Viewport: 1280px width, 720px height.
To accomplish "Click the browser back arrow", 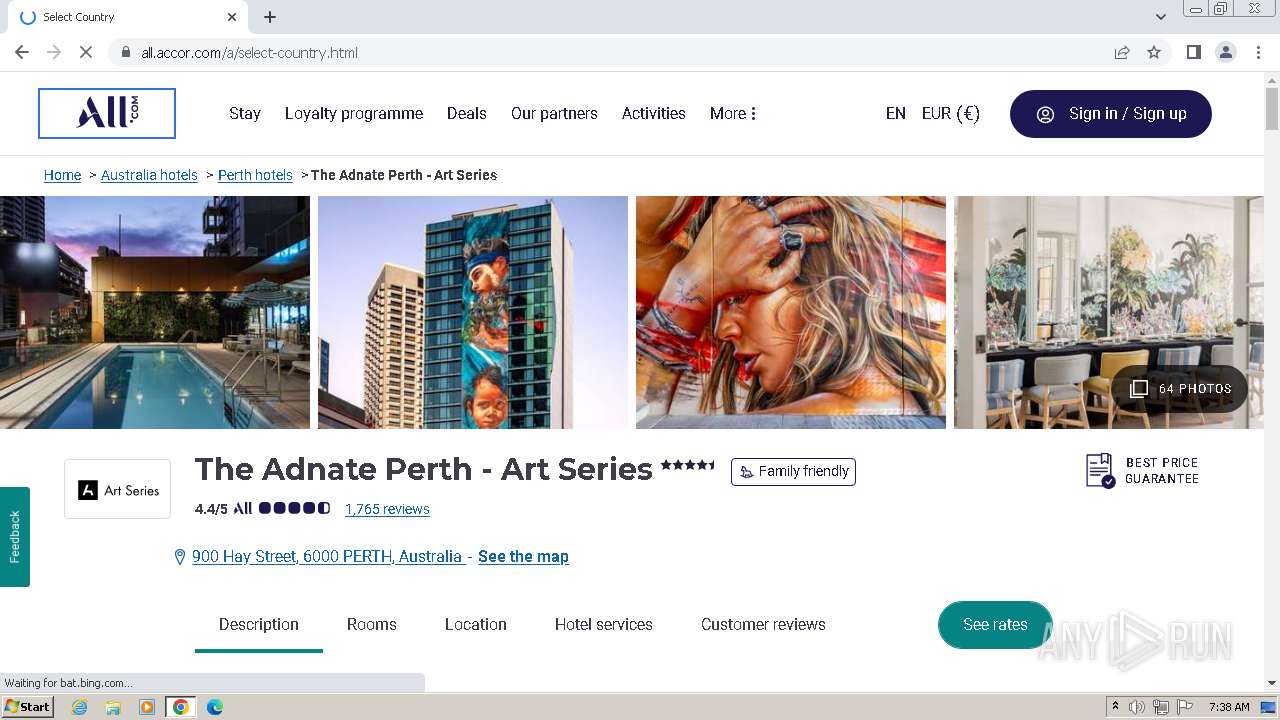I will [x=22, y=52].
